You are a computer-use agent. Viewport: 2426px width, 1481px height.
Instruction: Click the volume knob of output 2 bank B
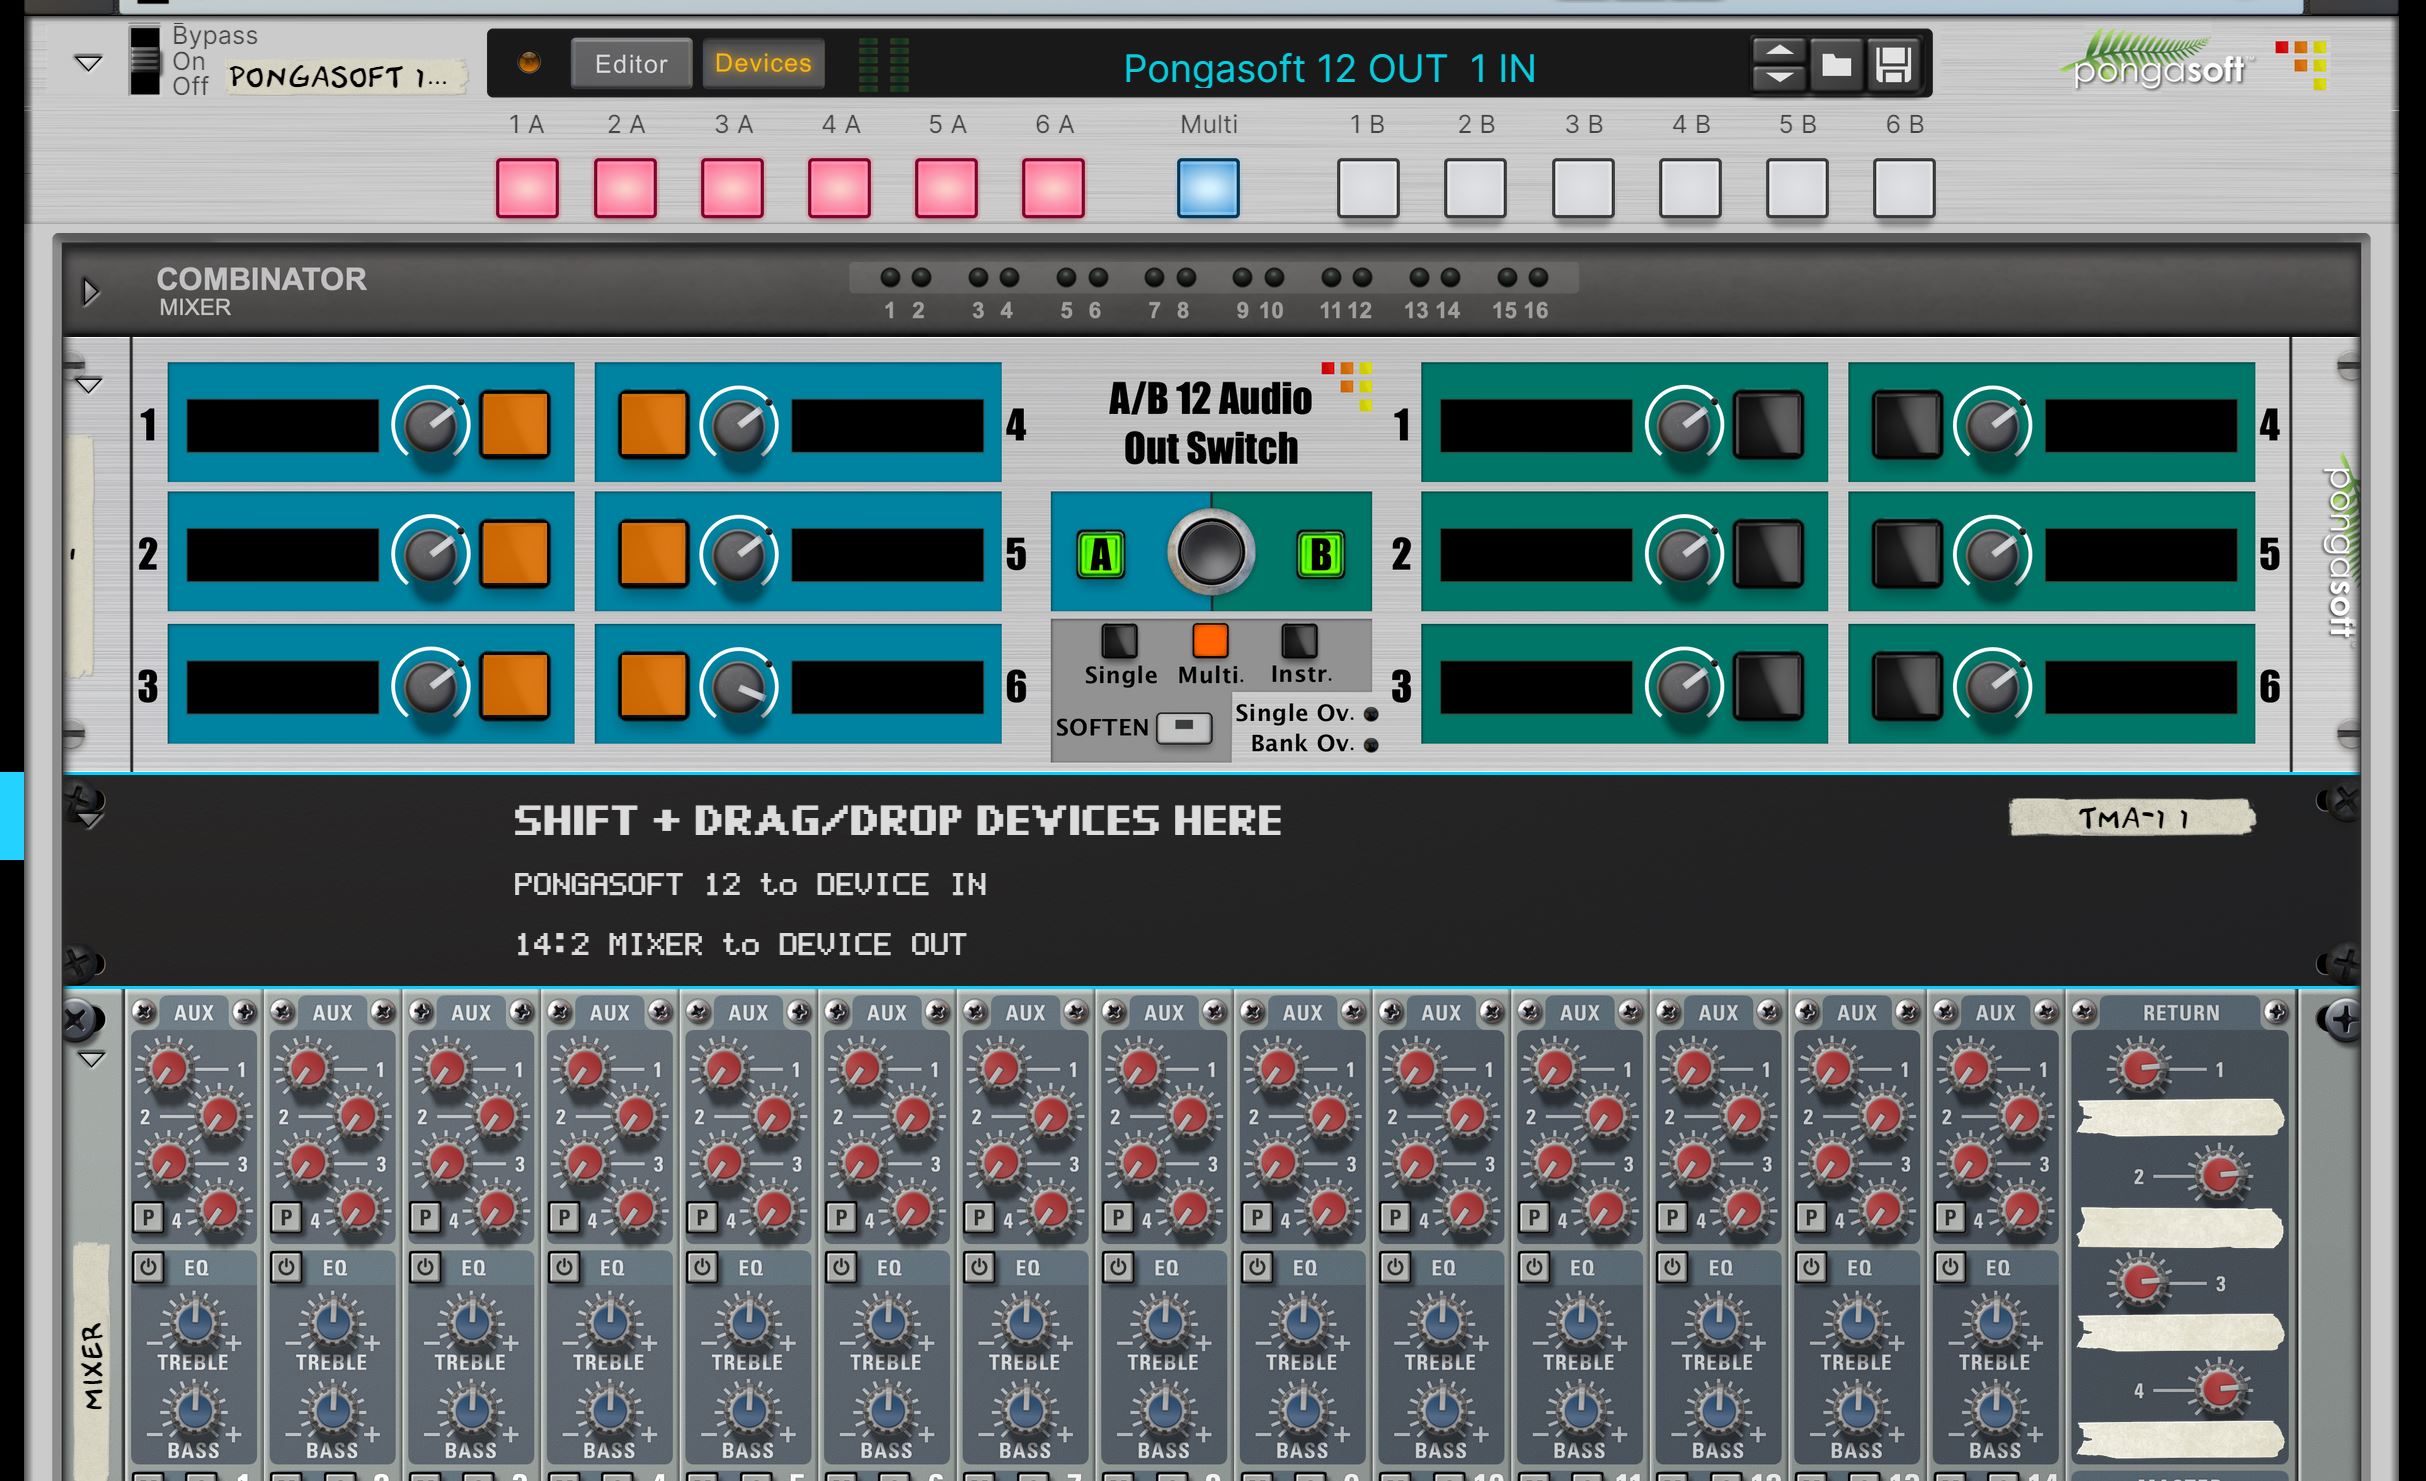click(1684, 554)
